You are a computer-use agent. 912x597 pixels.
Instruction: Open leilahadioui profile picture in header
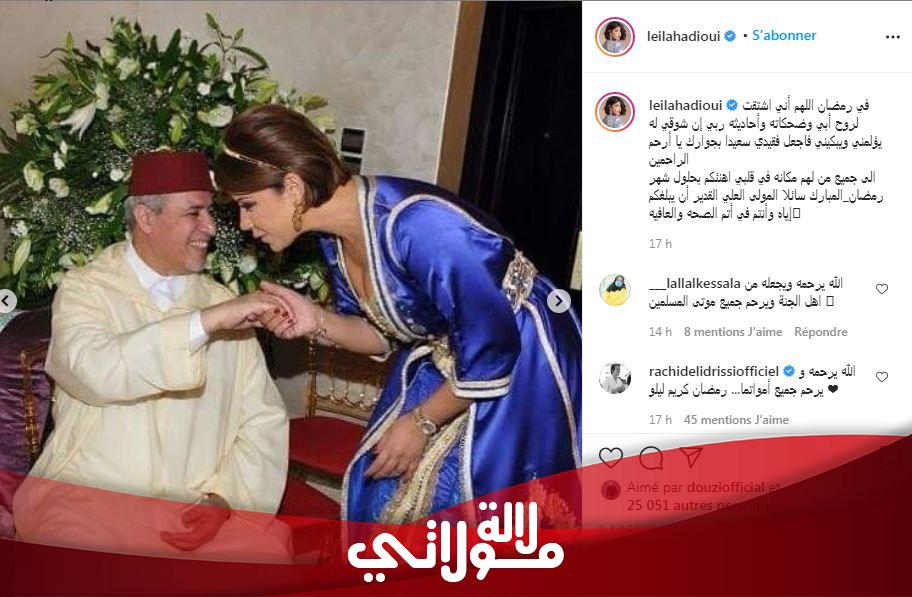pyautogui.click(x=615, y=37)
